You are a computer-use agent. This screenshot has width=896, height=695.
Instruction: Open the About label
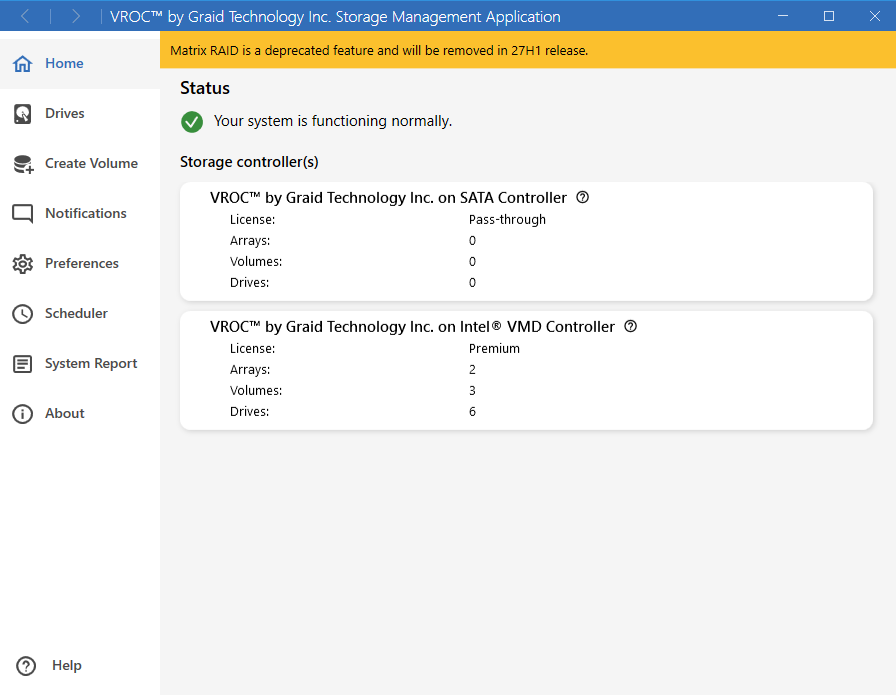coord(65,413)
